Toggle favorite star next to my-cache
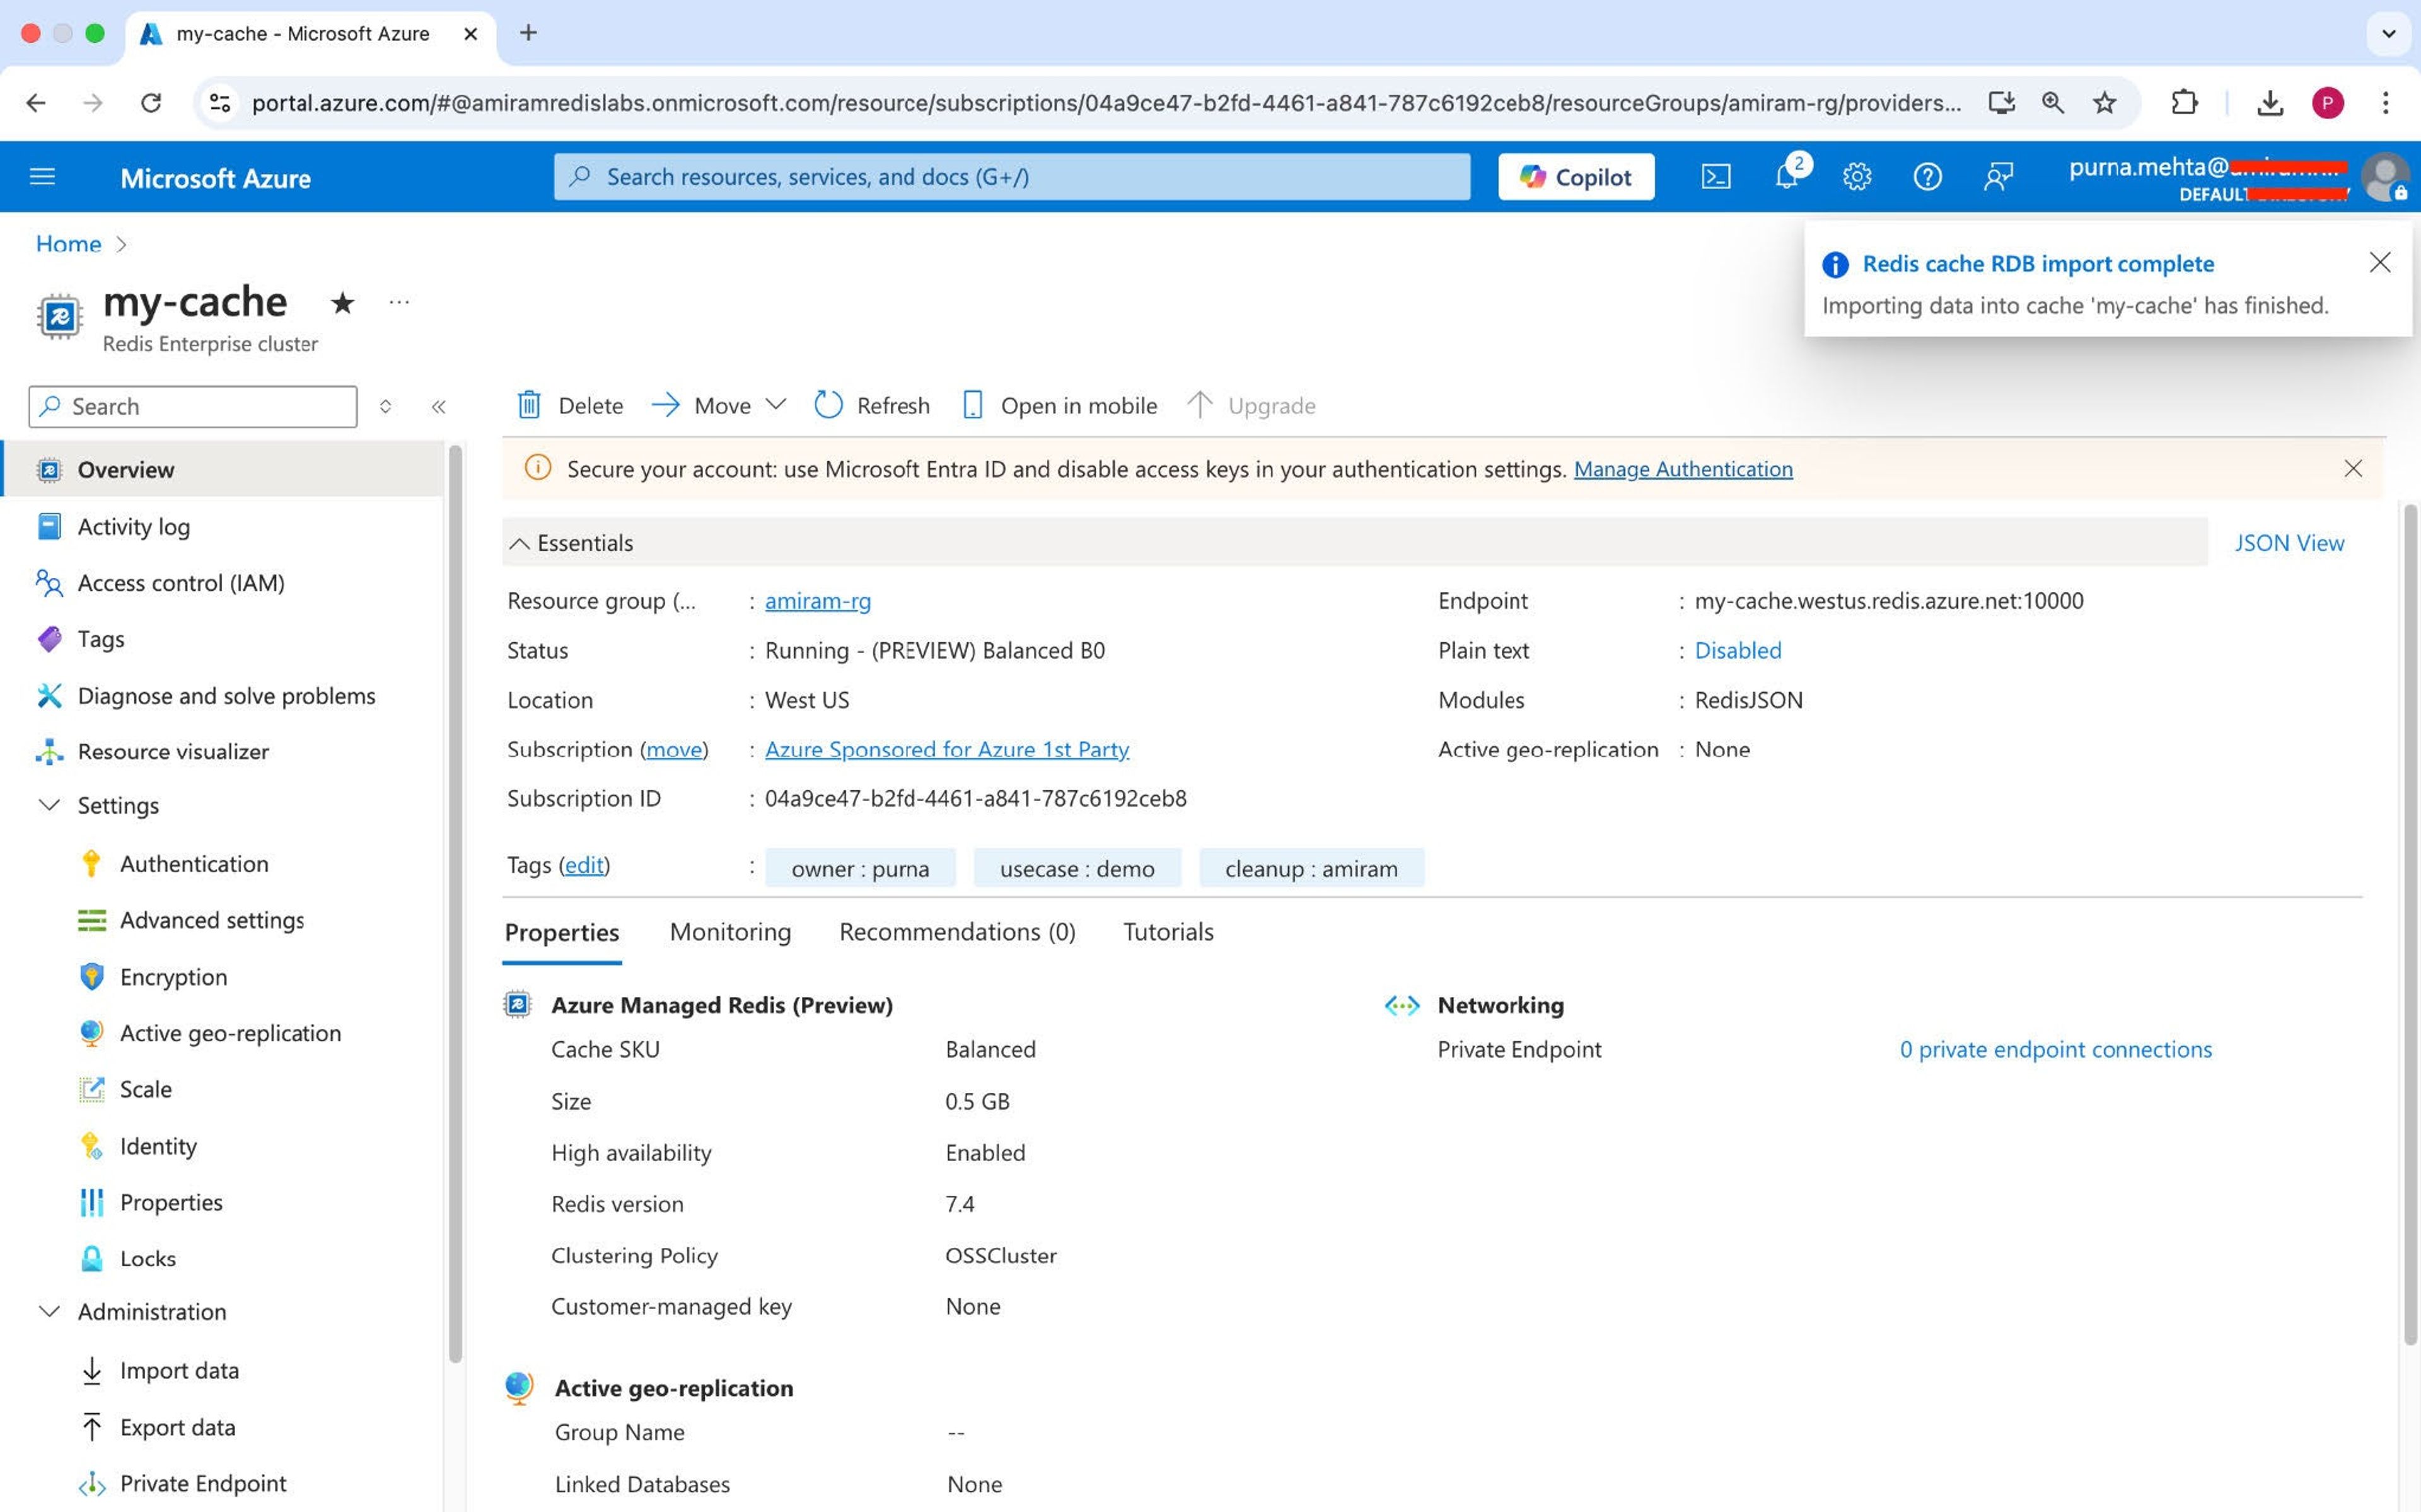The image size is (2421, 1512). 342,302
